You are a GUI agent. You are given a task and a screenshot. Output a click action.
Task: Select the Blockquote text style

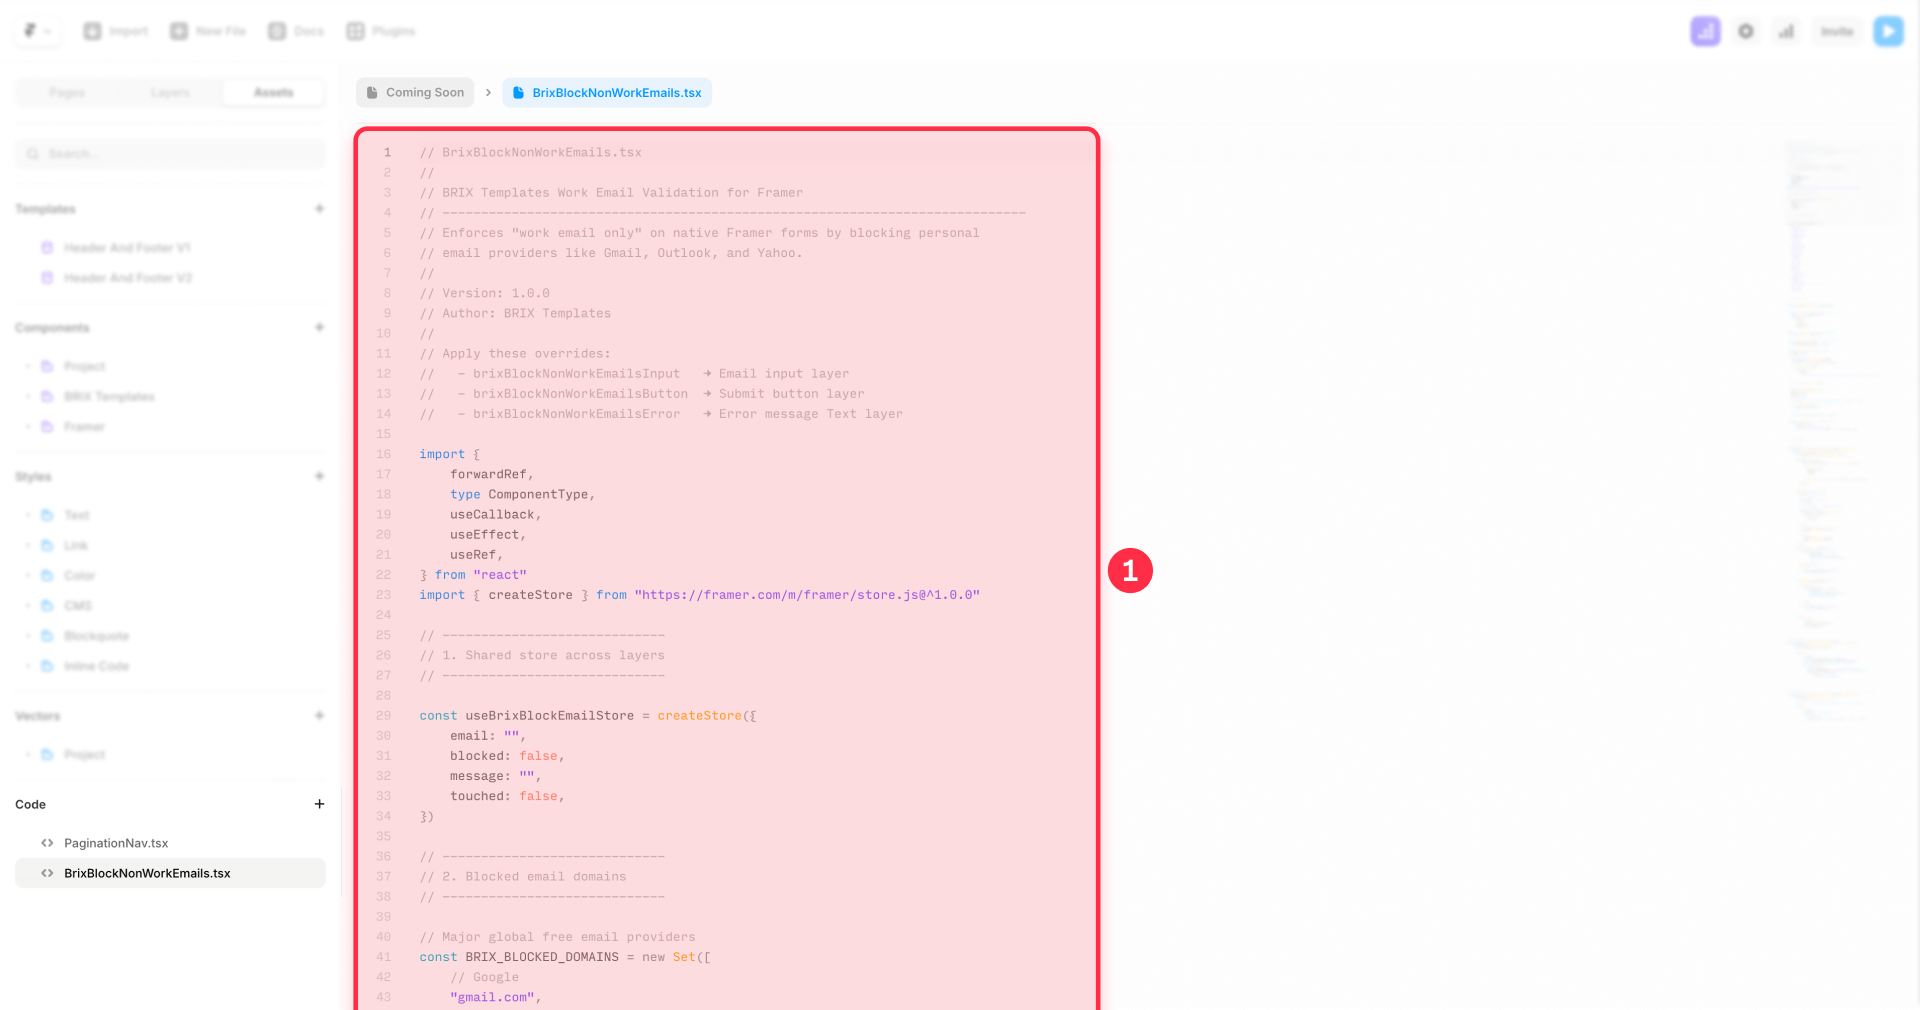click(96, 635)
